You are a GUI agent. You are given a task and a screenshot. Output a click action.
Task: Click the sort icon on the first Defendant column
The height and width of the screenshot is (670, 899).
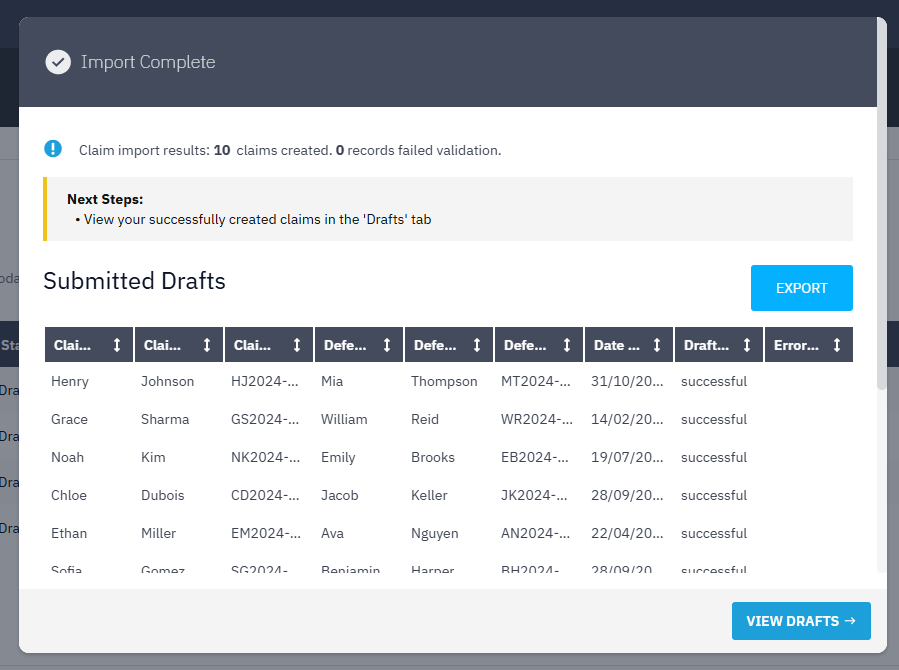pyautogui.click(x=389, y=344)
